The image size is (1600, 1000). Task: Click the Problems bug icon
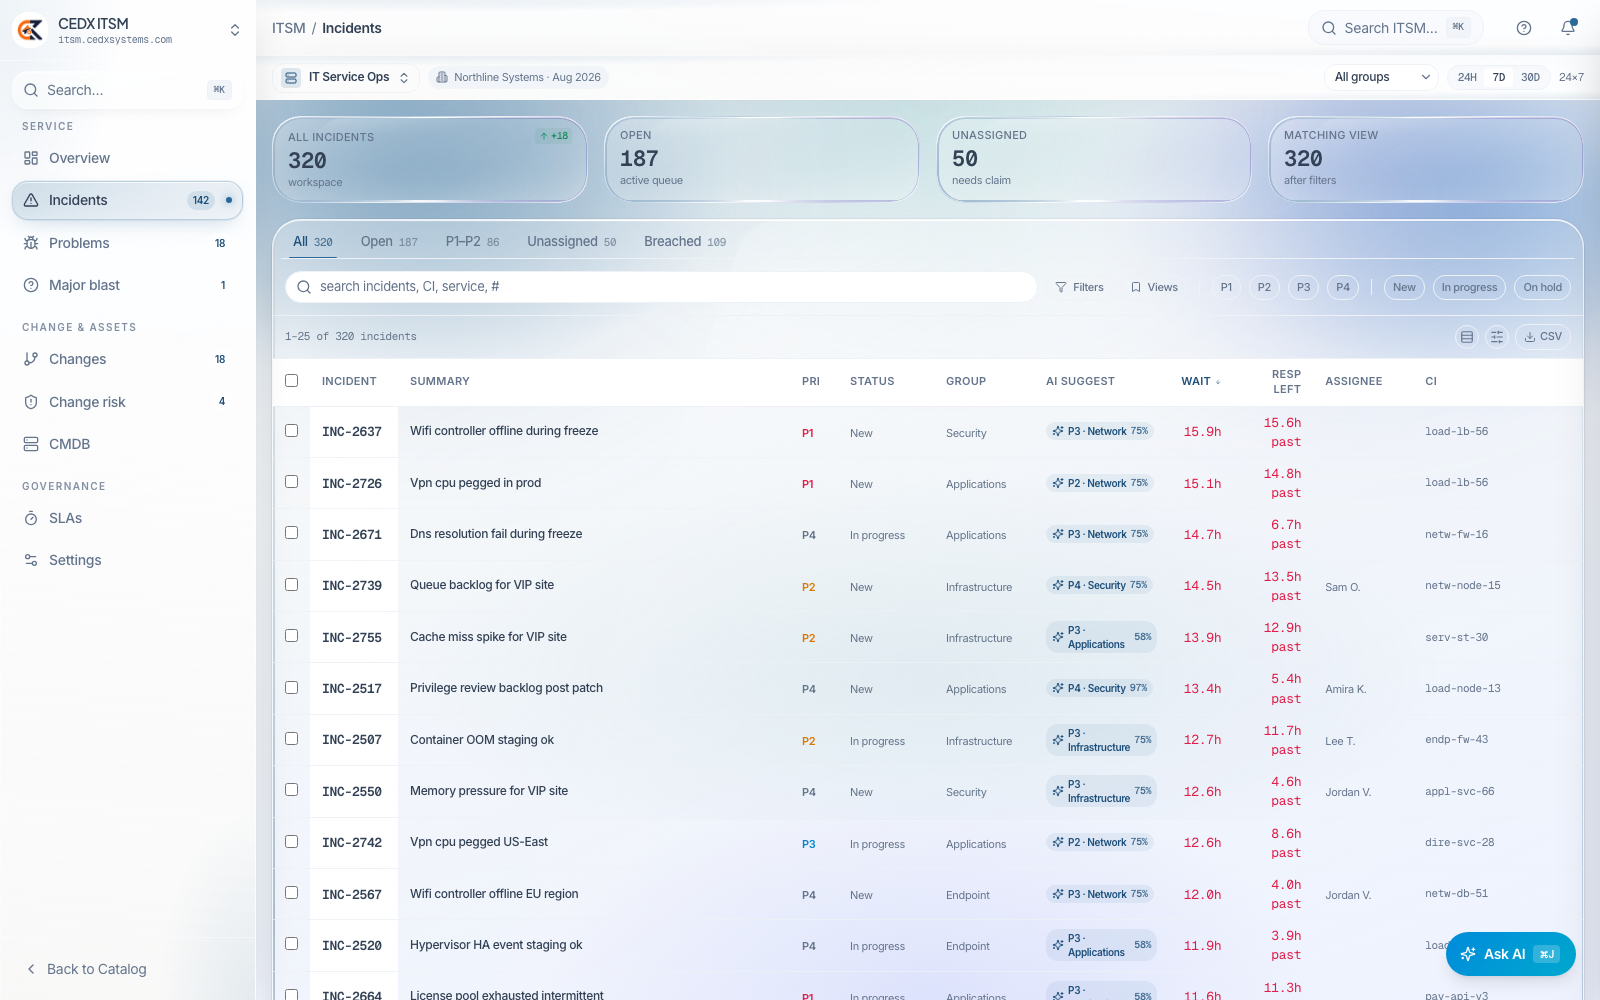click(31, 243)
